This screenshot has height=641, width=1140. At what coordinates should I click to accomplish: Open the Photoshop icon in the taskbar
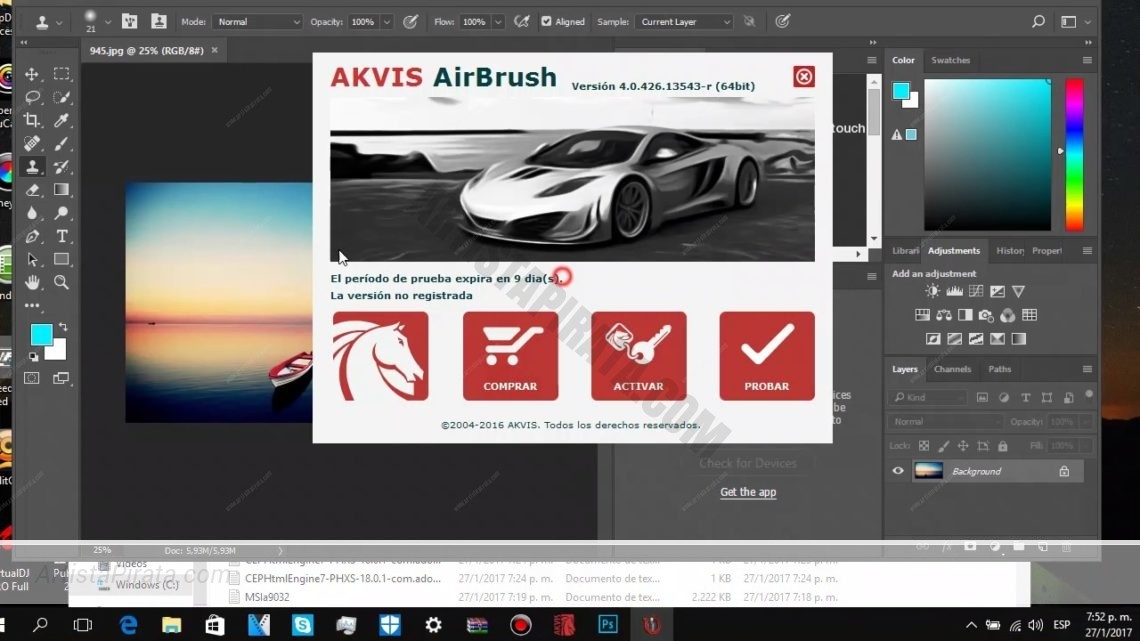(x=608, y=624)
